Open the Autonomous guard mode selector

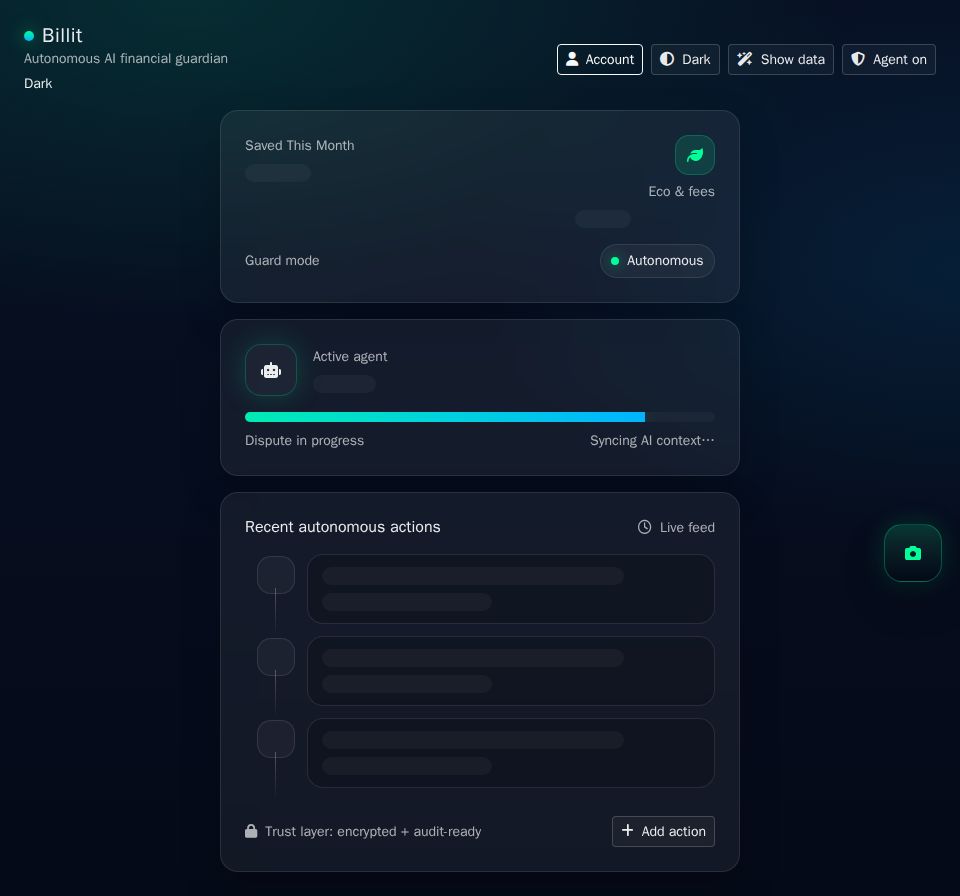point(657,261)
